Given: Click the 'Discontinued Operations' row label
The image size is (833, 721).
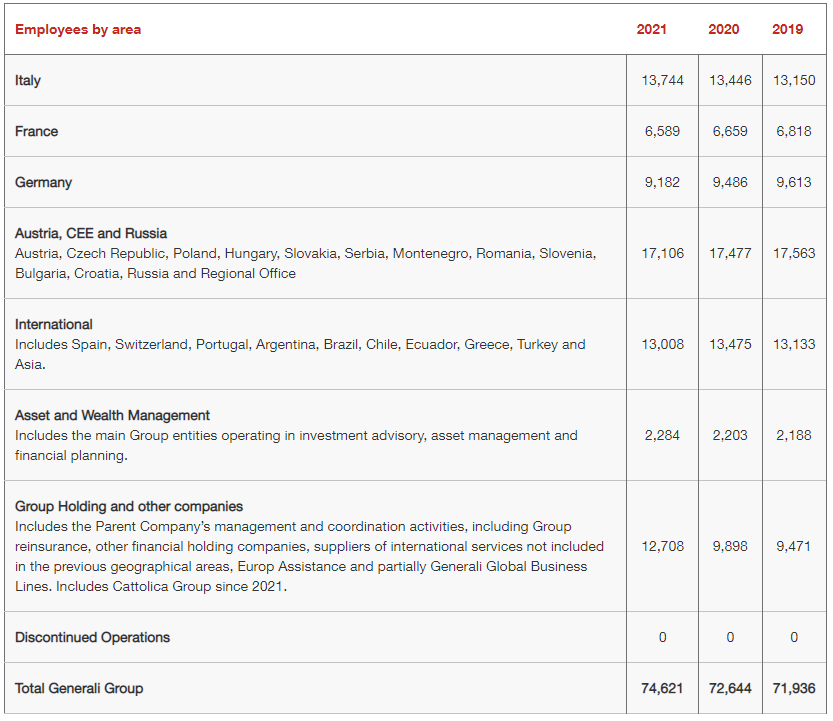Looking at the screenshot, I should point(92,638).
